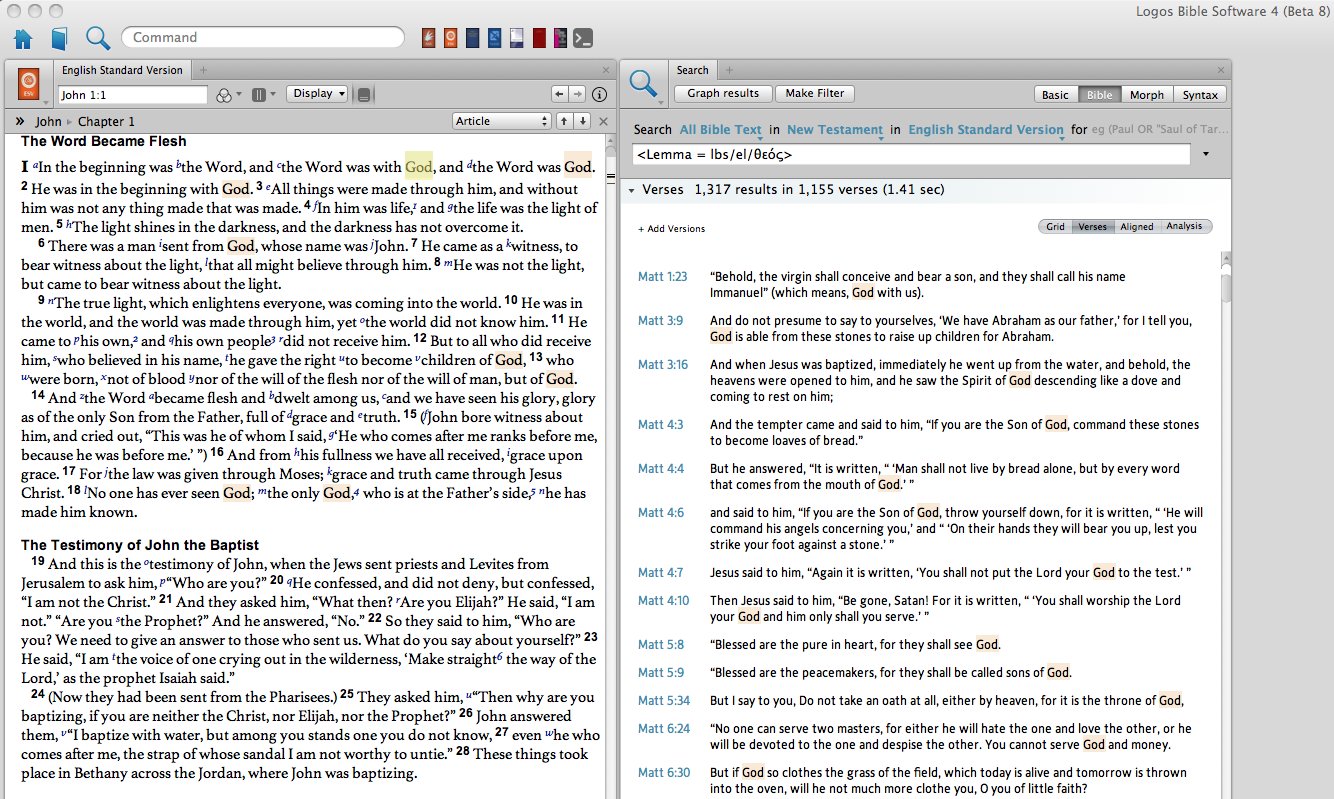Go to the Home page icon
This screenshot has height=799, width=1334.
[23, 39]
